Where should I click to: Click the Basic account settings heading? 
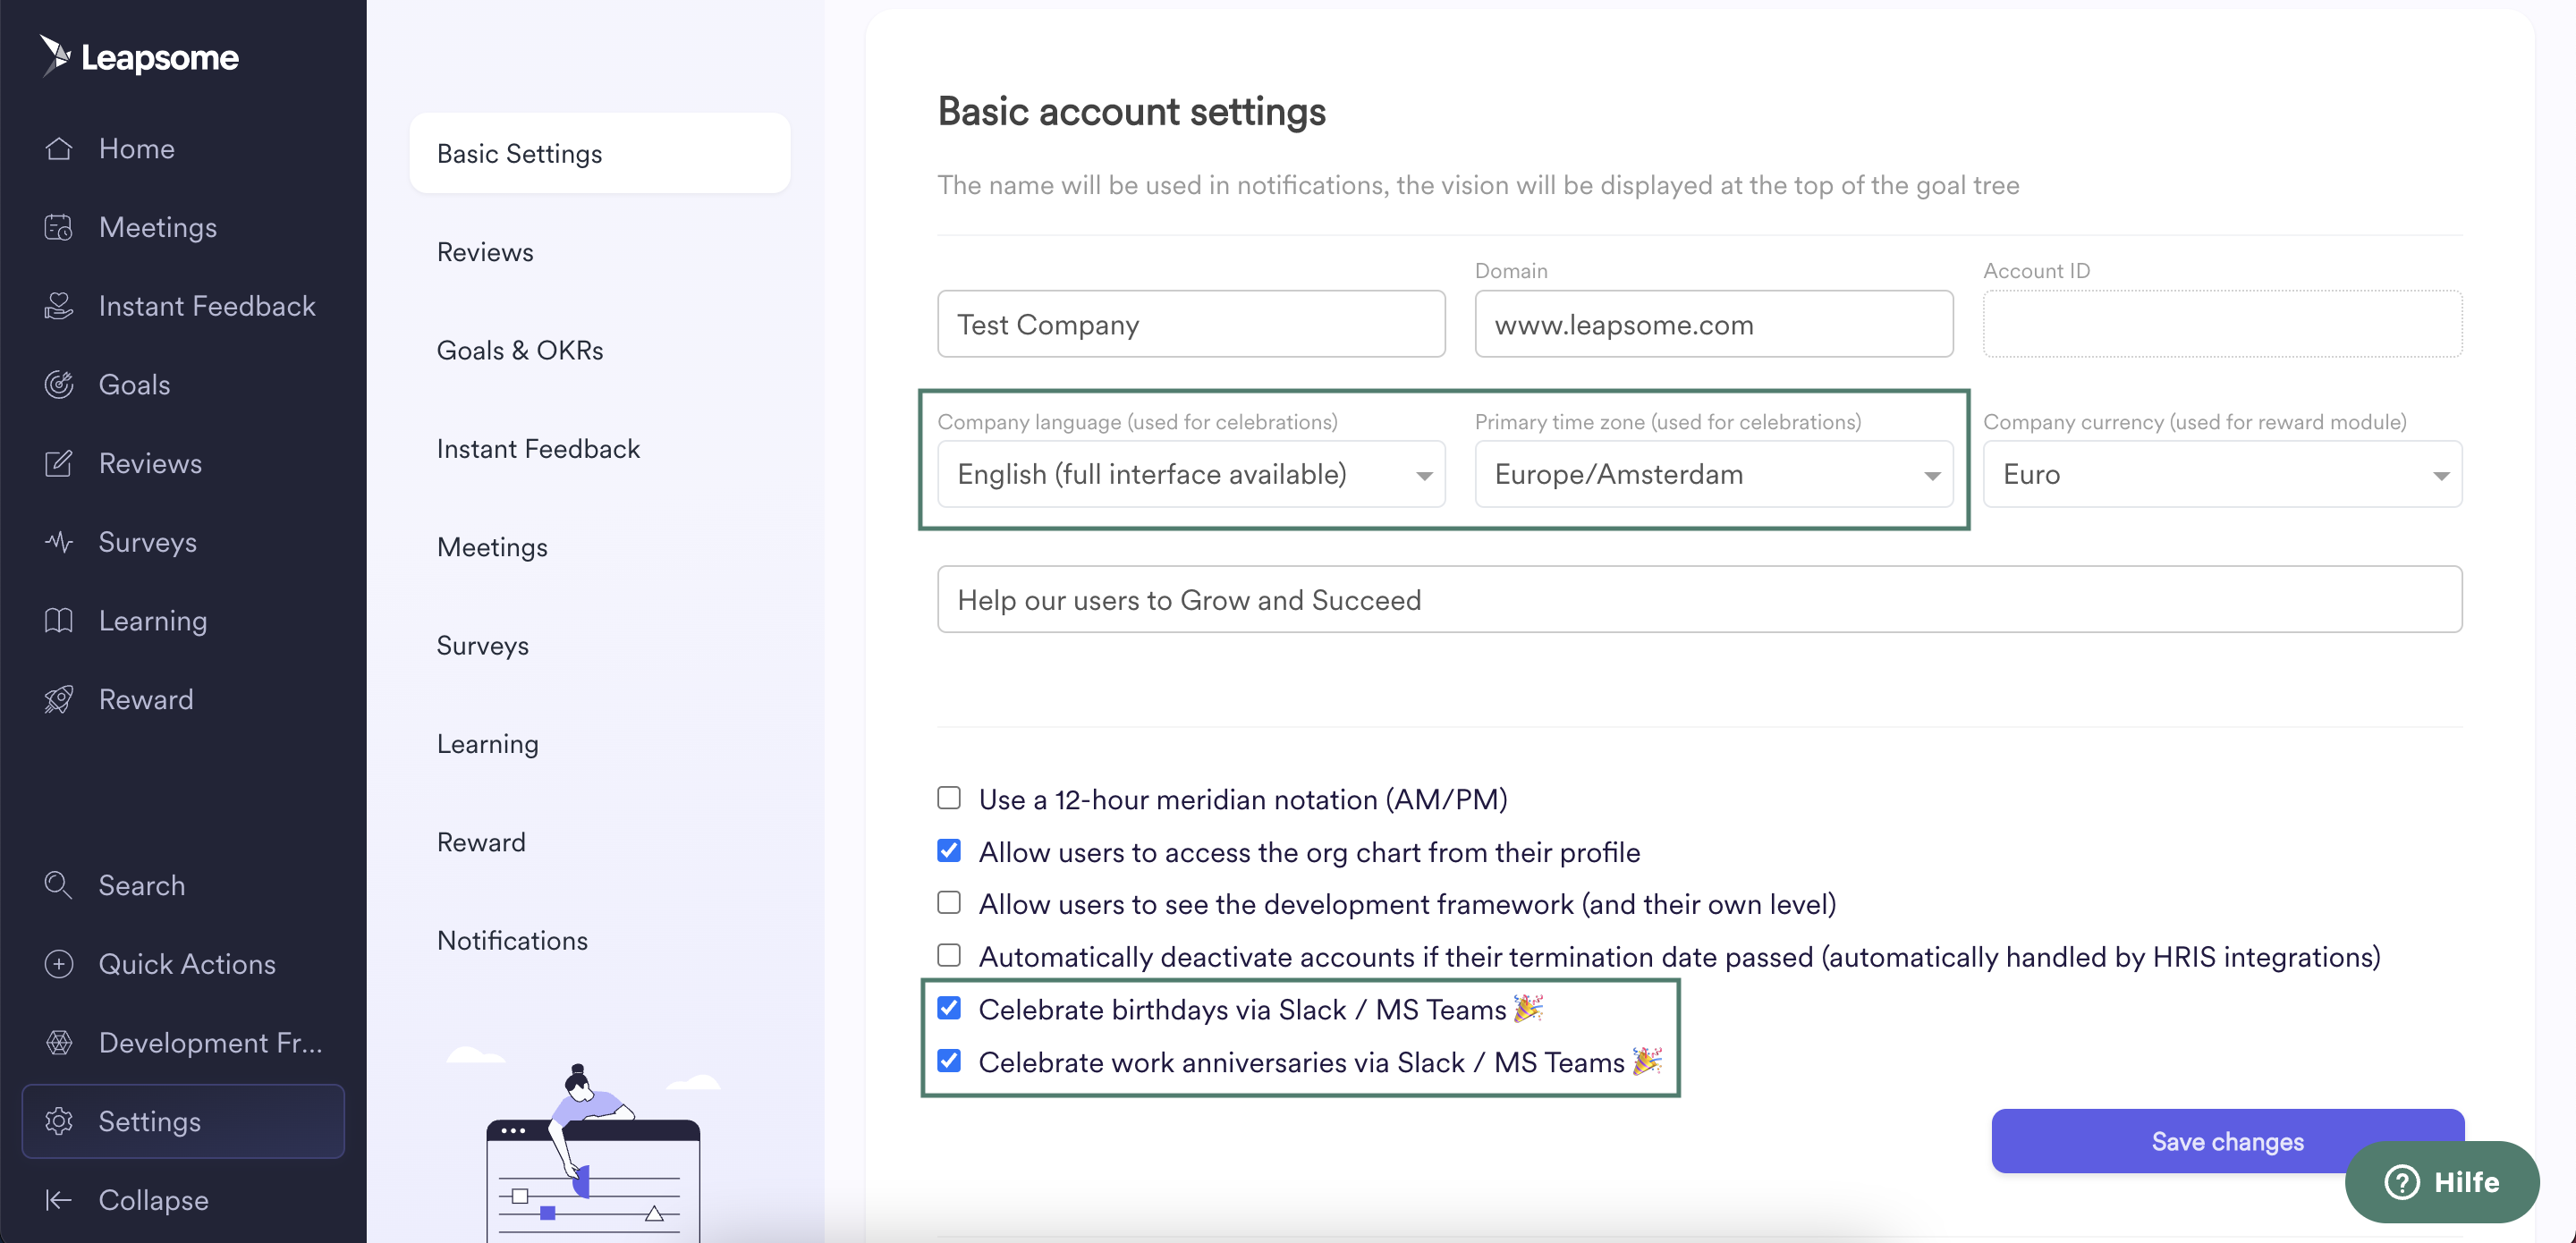click(x=1131, y=111)
